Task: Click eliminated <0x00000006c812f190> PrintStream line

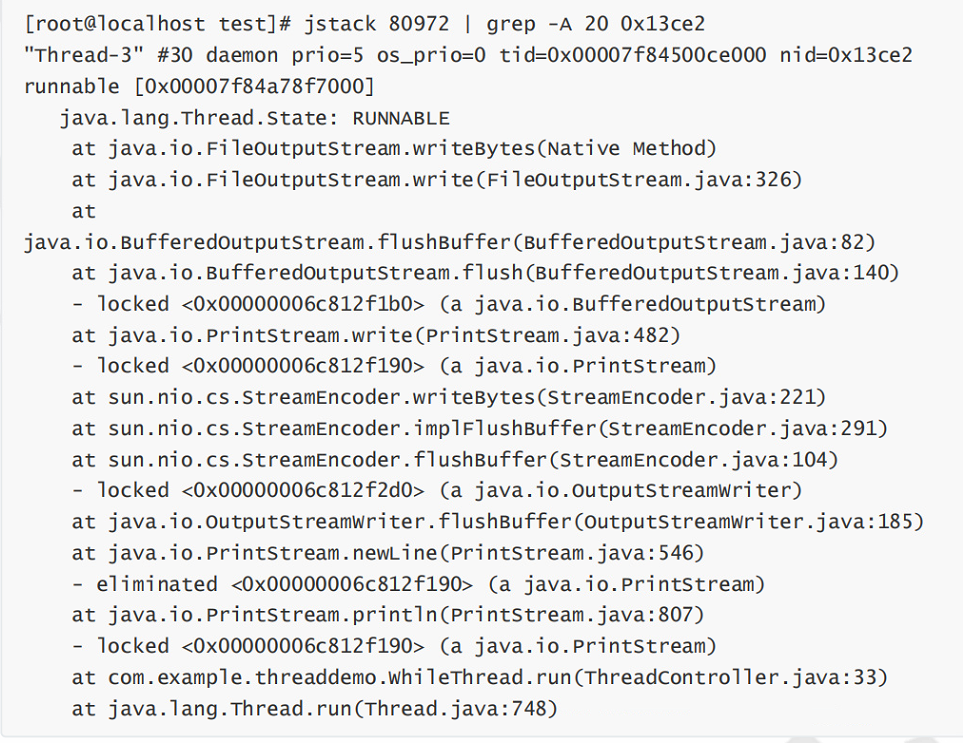Action: tap(418, 583)
